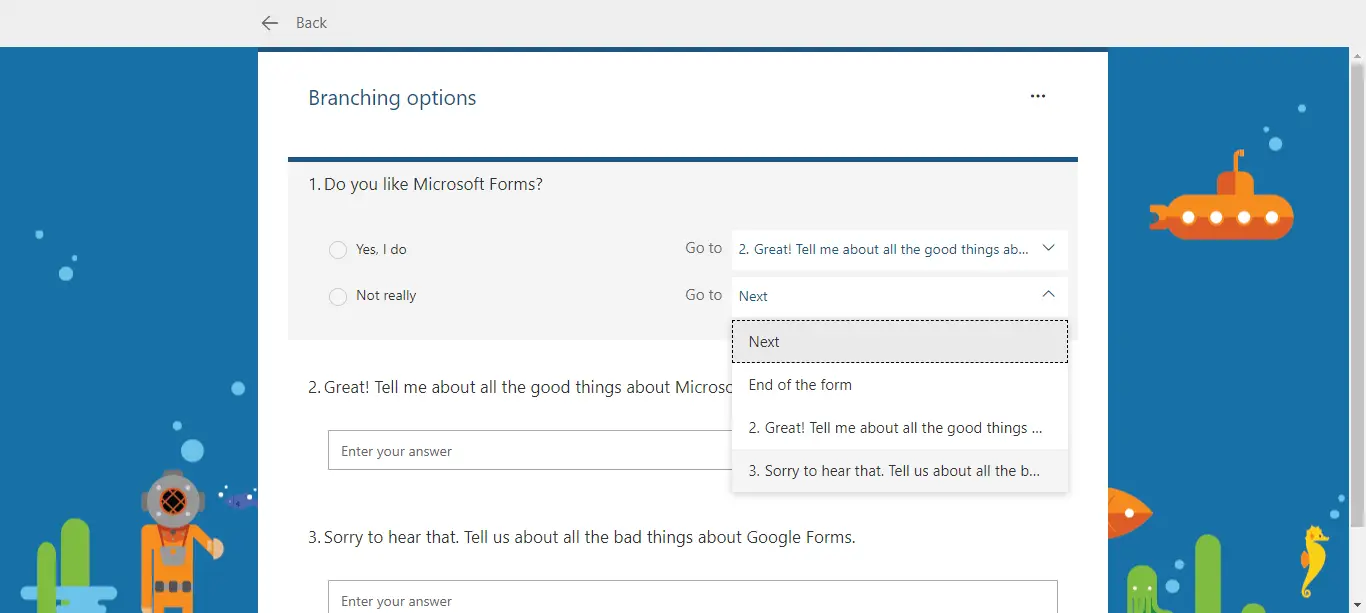Click question 3 title about Google Forms
Image resolution: width=1366 pixels, height=613 pixels.
point(582,537)
